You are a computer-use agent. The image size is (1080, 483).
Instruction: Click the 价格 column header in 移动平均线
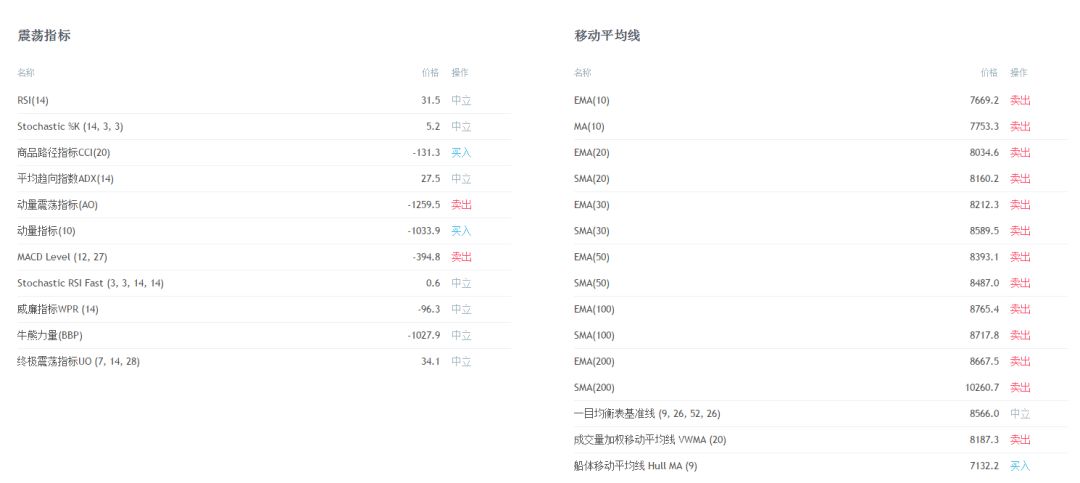[x=989, y=73]
